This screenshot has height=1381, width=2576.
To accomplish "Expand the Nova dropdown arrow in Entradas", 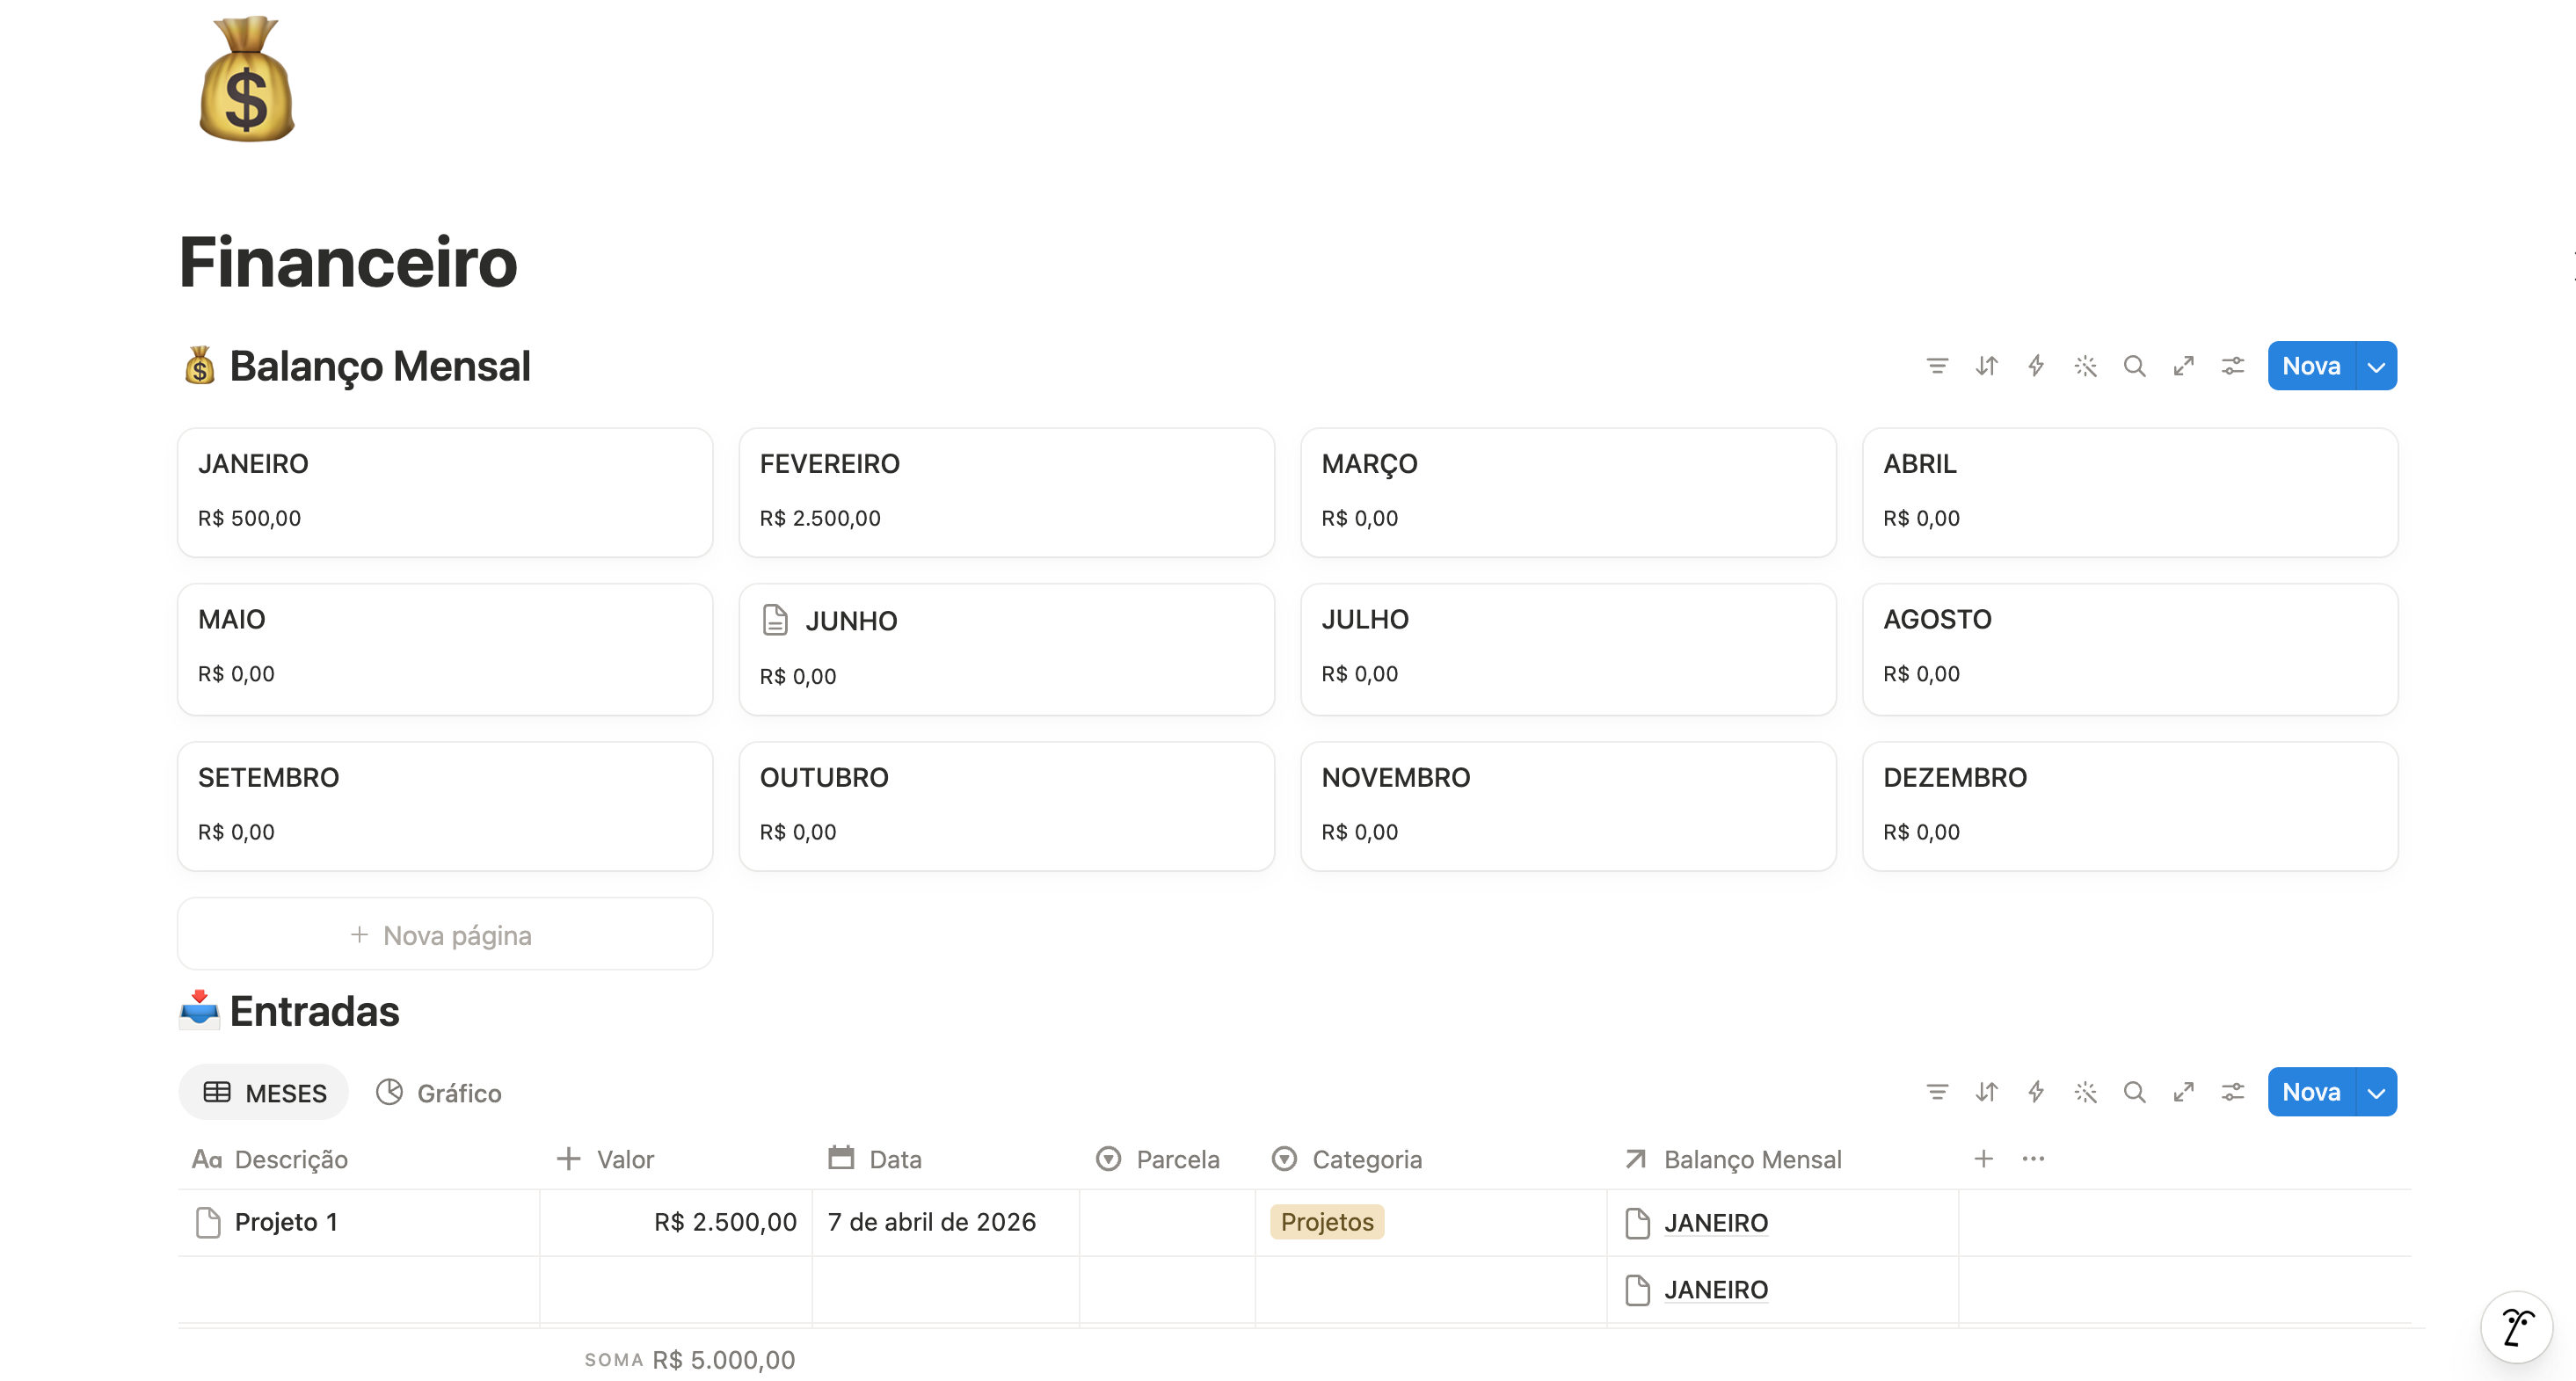I will pos(2376,1092).
